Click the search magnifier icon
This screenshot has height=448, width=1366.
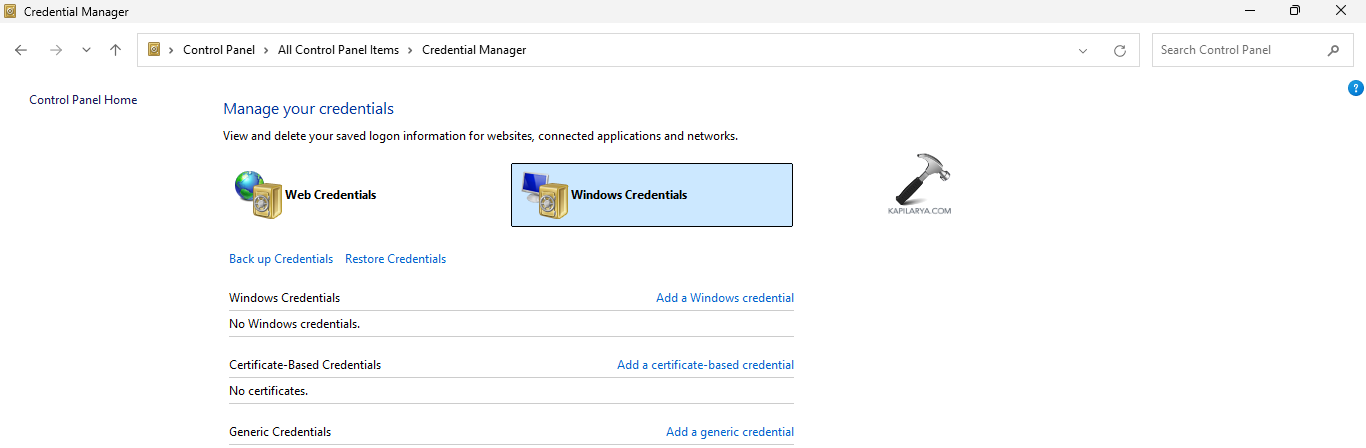point(1333,50)
